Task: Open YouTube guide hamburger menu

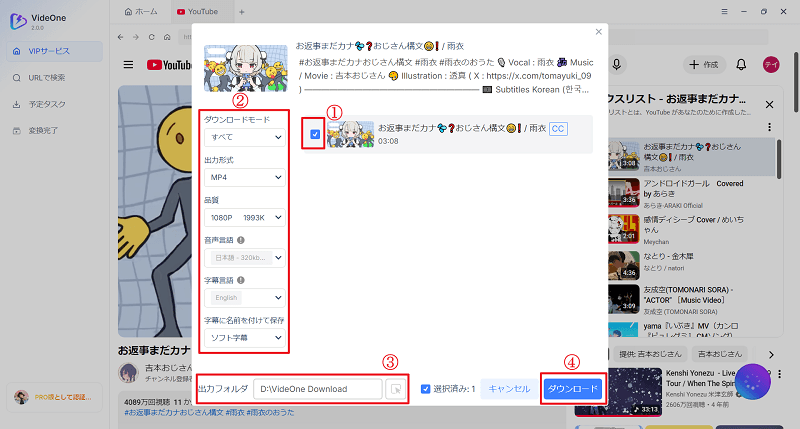Action: pyautogui.click(x=129, y=65)
